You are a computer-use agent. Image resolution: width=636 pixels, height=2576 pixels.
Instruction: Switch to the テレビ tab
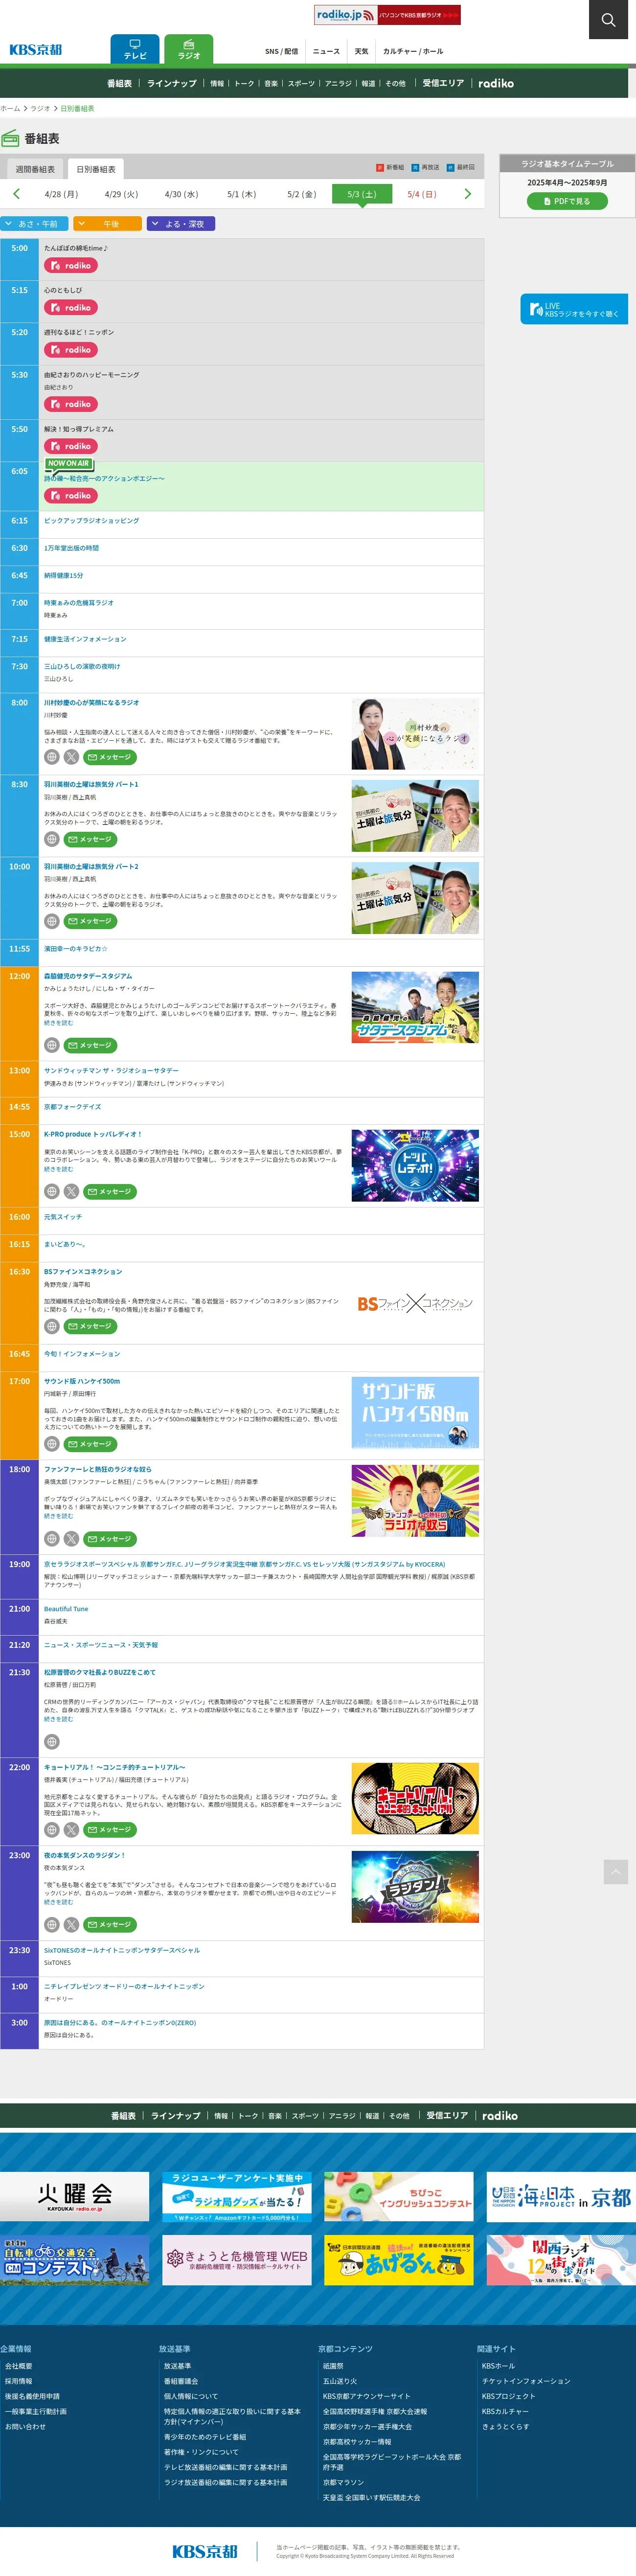136,50
